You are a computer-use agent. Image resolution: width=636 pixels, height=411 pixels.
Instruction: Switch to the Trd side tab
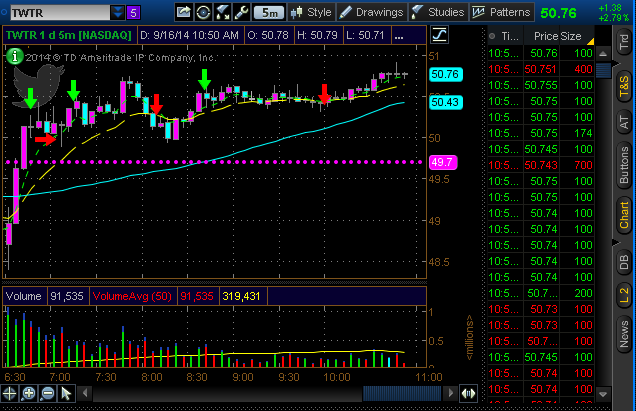coord(624,43)
